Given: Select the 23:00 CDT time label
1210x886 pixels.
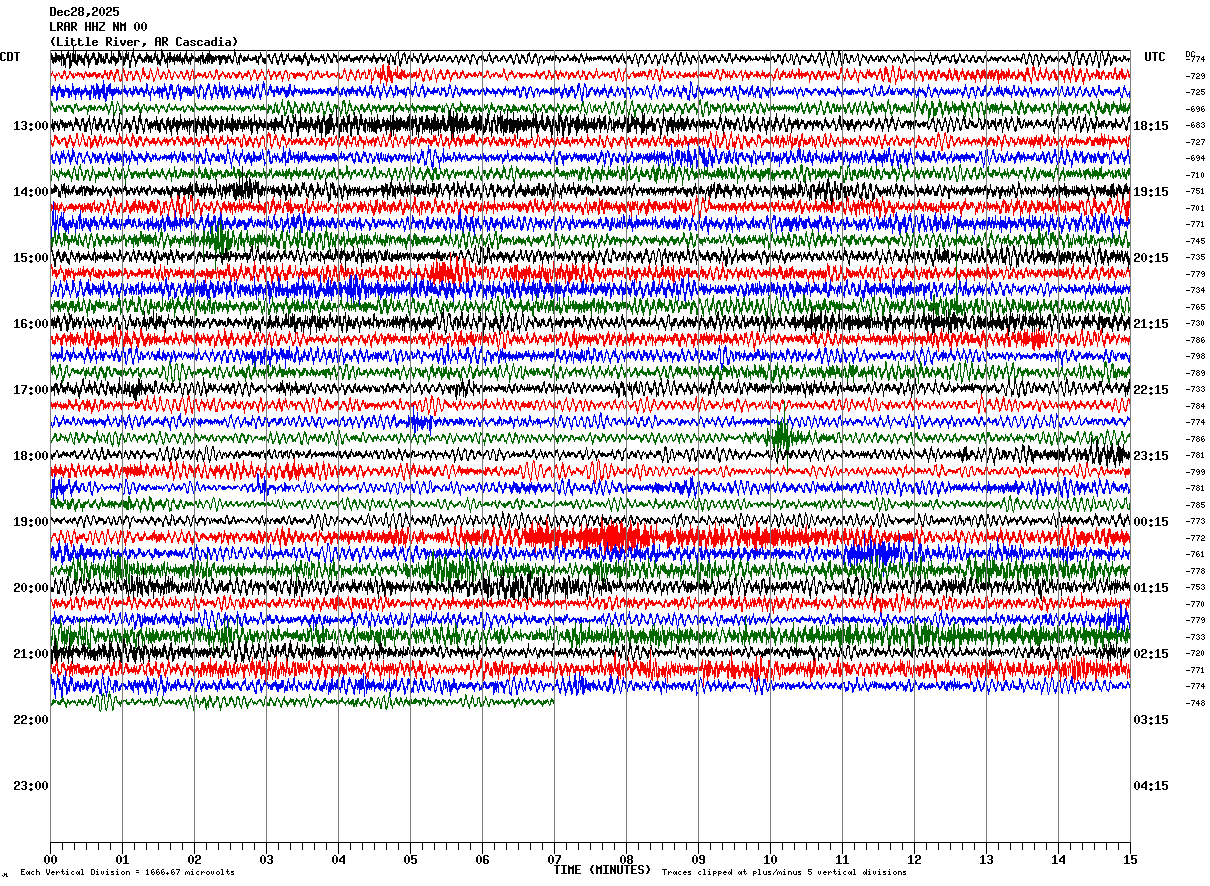Looking at the screenshot, I should pos(31,786).
